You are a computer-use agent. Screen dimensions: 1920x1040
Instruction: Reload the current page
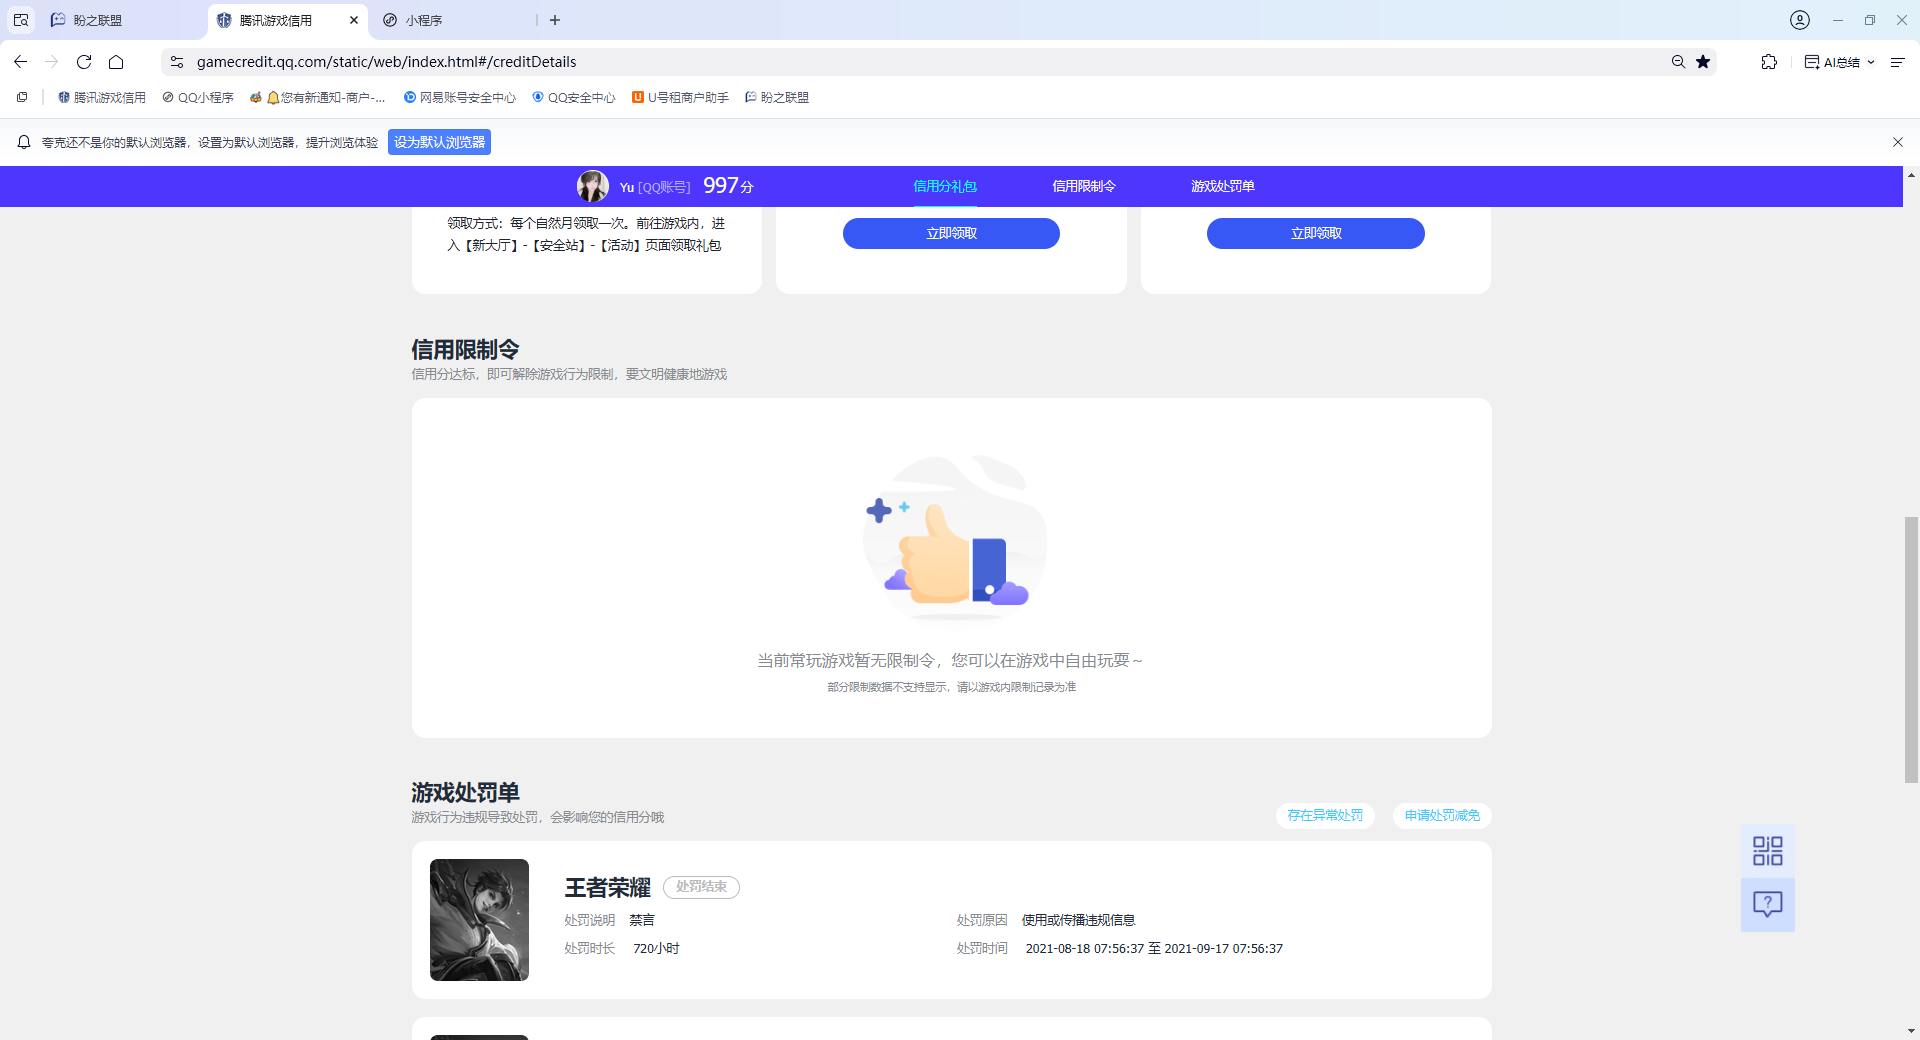click(x=84, y=62)
